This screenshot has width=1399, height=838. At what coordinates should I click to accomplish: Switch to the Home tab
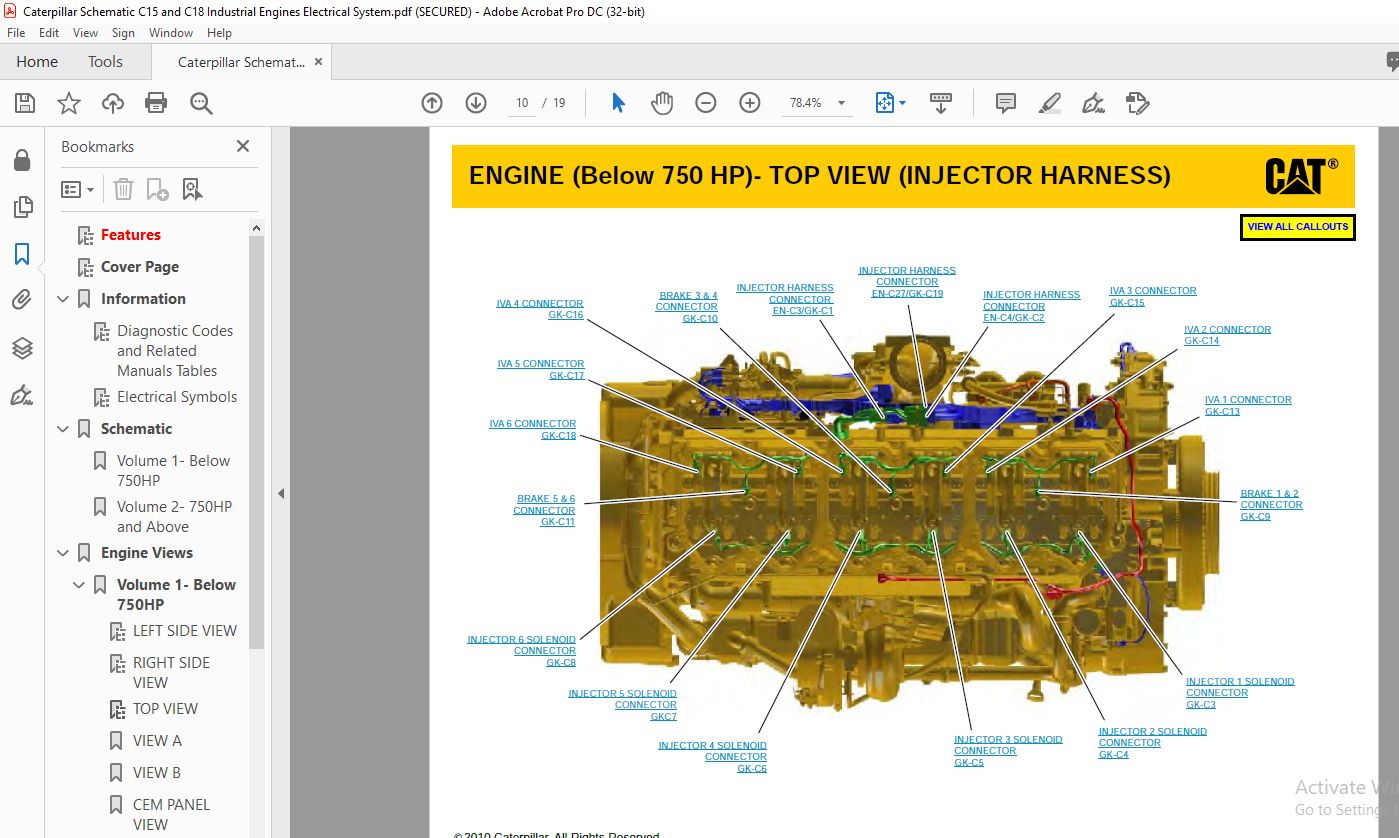[37, 62]
